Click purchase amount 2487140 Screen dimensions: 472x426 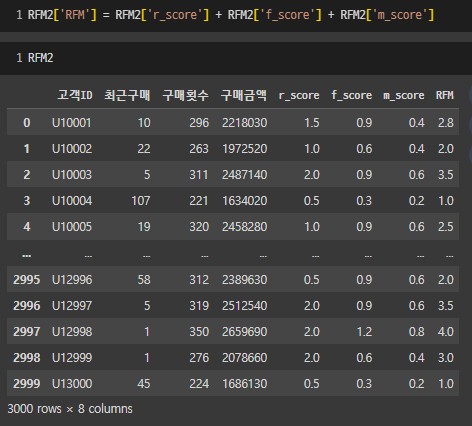coord(245,175)
